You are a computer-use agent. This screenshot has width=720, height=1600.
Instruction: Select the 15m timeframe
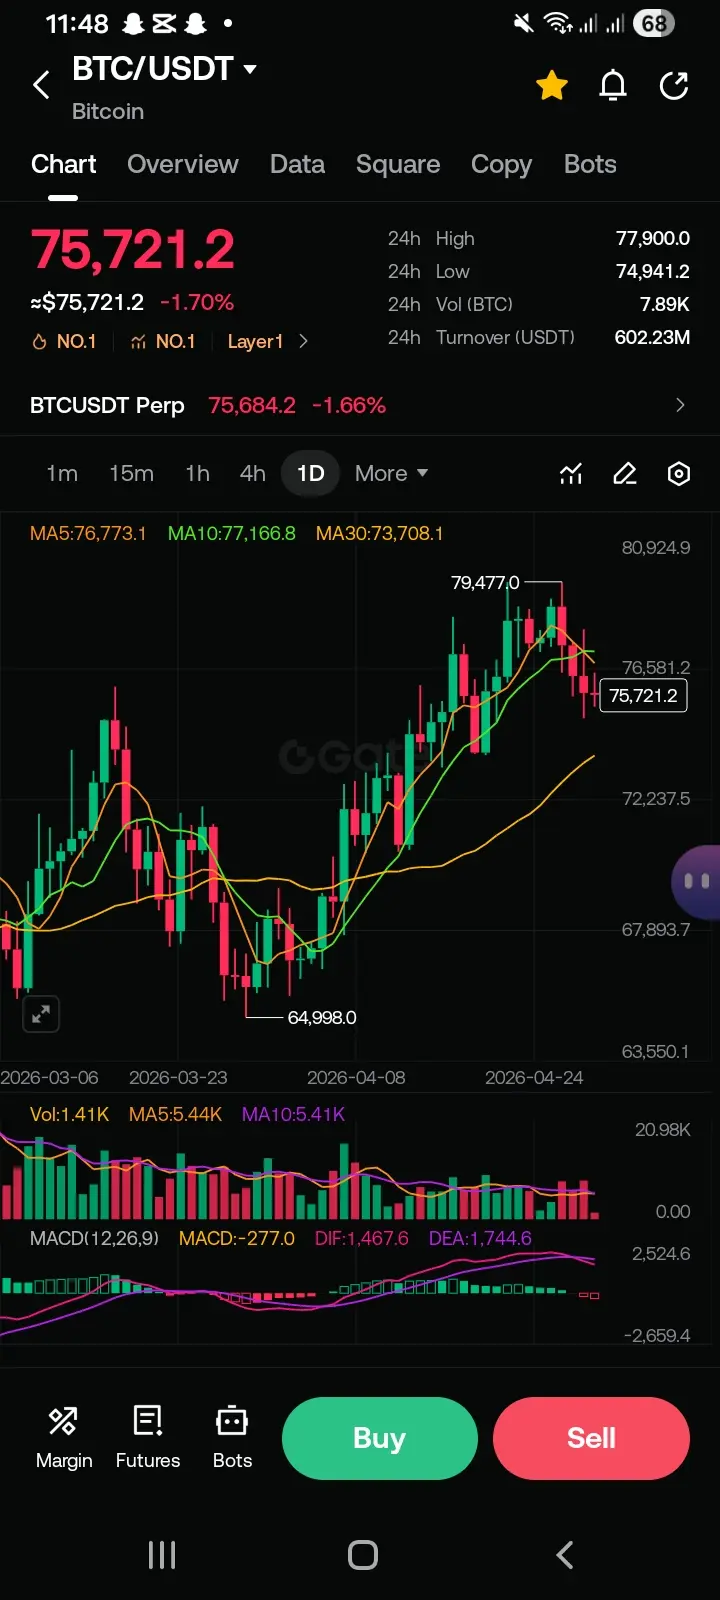(x=131, y=473)
